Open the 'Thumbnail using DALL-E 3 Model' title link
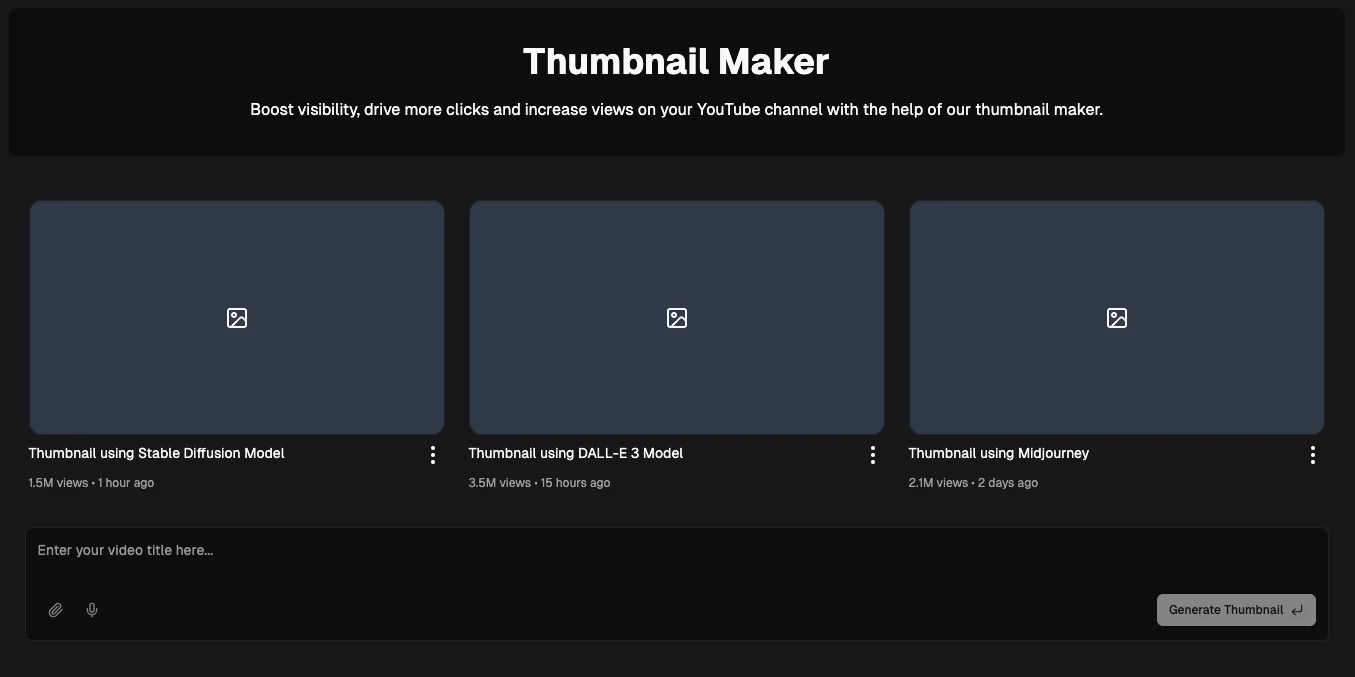Image resolution: width=1355 pixels, height=677 pixels. [575, 453]
